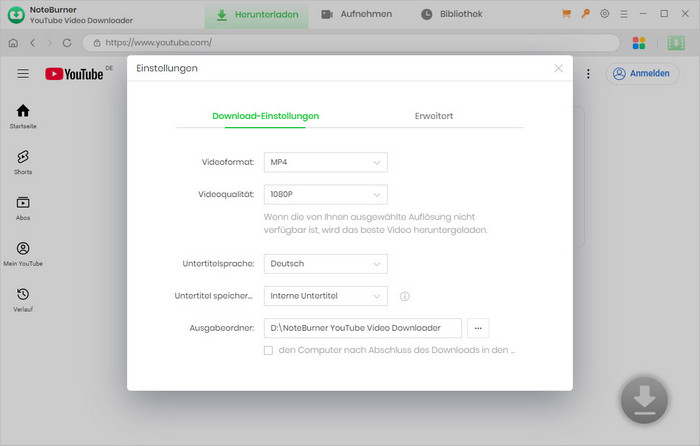Select the Erweitert tab
This screenshot has width=700, height=446.
(434, 116)
